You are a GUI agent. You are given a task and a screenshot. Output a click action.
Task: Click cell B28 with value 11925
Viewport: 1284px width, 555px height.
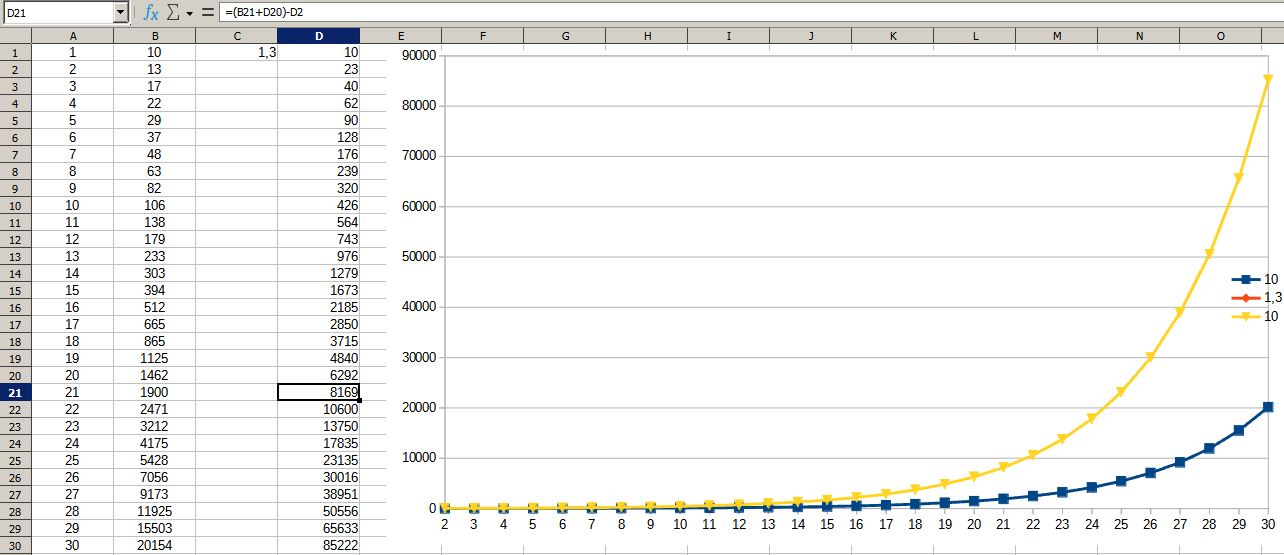[x=154, y=511]
